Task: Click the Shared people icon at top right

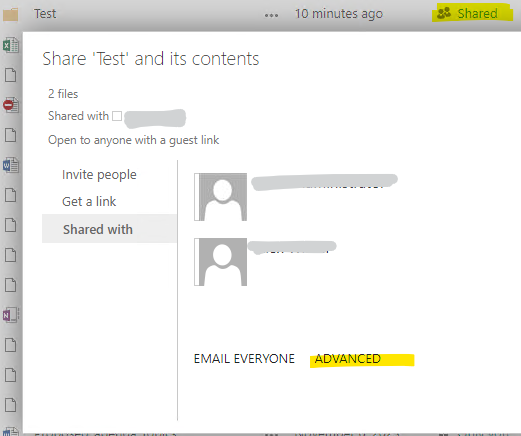Action: [444, 13]
